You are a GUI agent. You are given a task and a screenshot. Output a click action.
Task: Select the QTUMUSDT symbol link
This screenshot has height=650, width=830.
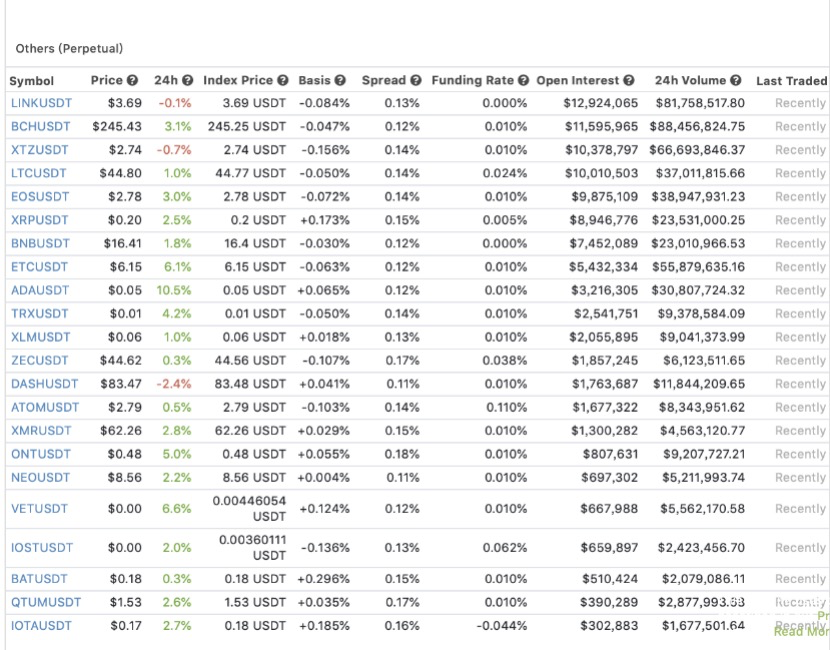coord(46,602)
